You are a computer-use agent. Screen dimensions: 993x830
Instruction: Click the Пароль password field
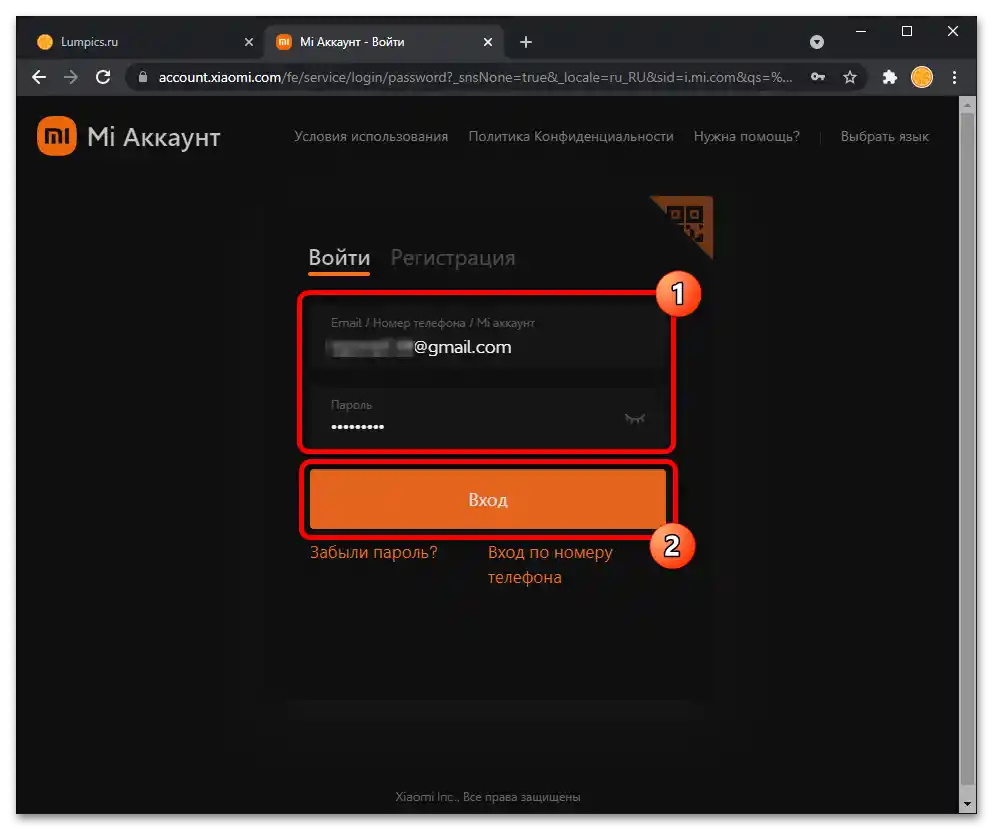(x=487, y=416)
